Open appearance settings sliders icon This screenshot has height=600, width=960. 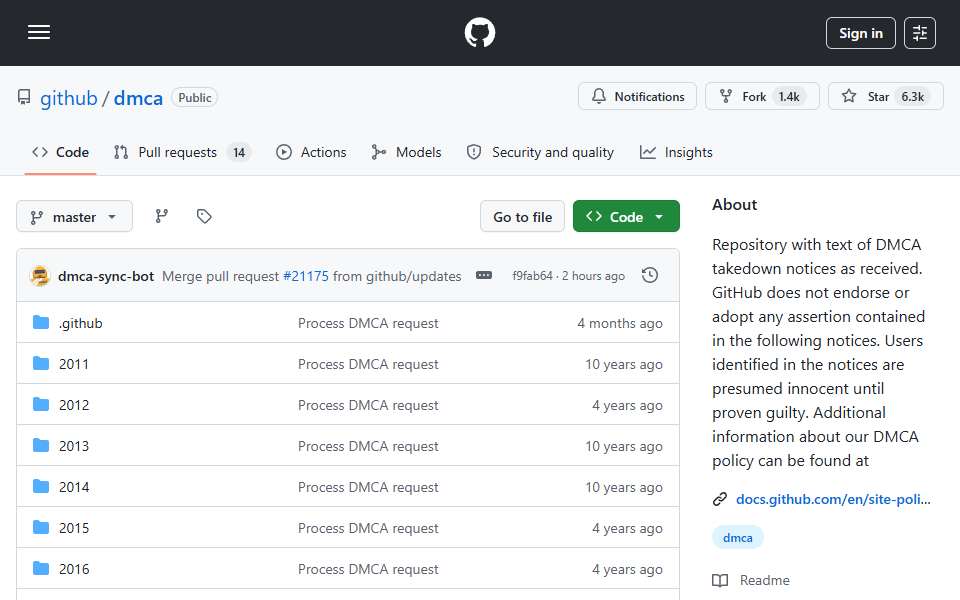tap(920, 33)
